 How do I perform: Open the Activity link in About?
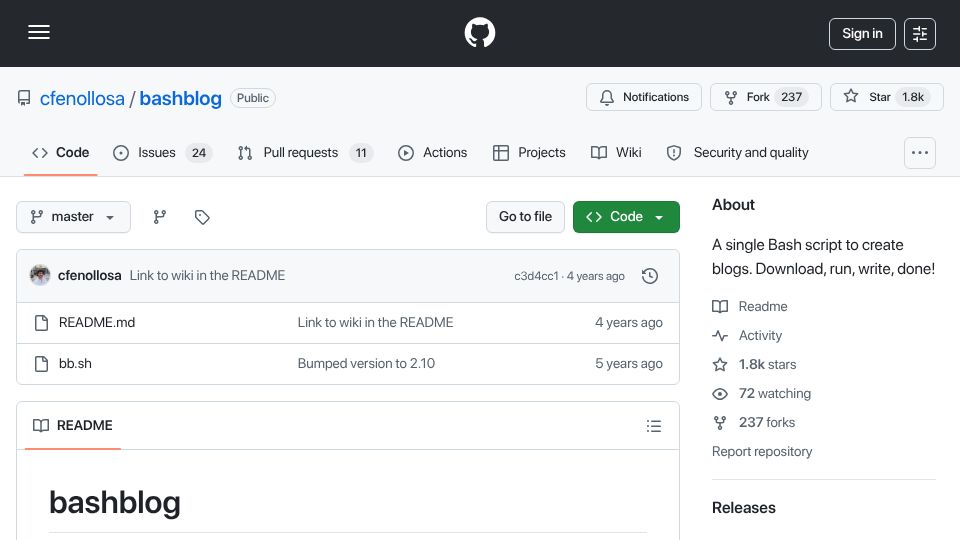[747, 336]
